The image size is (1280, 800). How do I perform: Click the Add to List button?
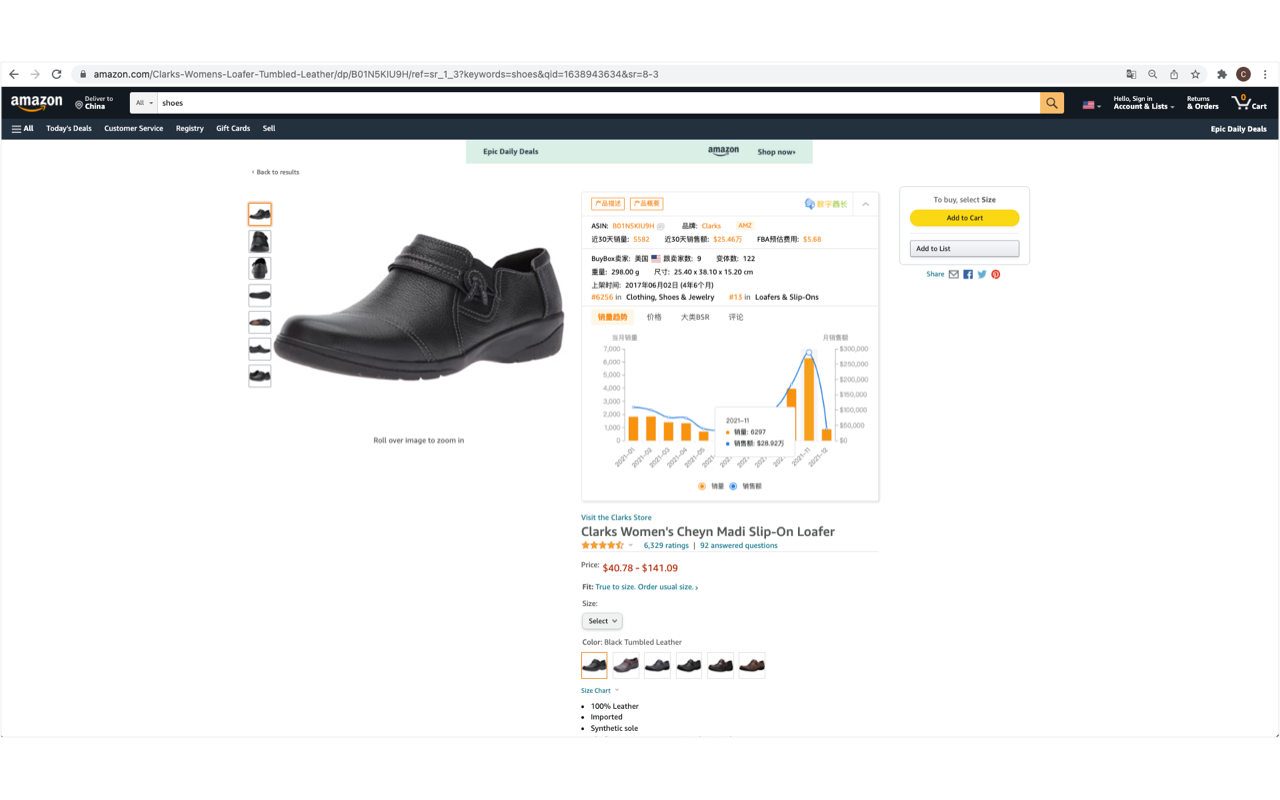click(964, 248)
